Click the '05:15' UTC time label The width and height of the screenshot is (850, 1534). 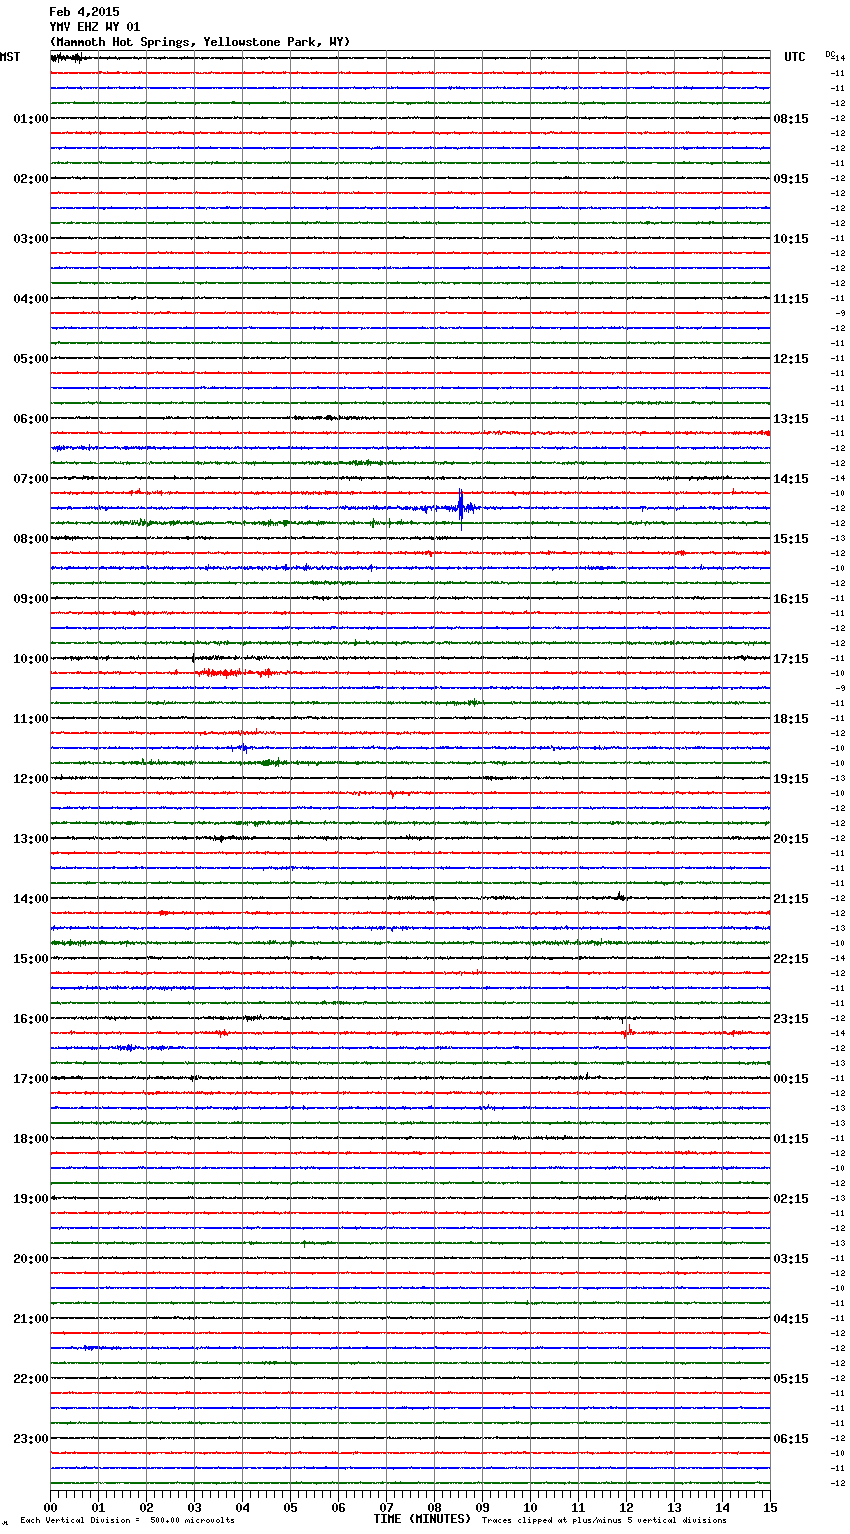(x=791, y=1379)
